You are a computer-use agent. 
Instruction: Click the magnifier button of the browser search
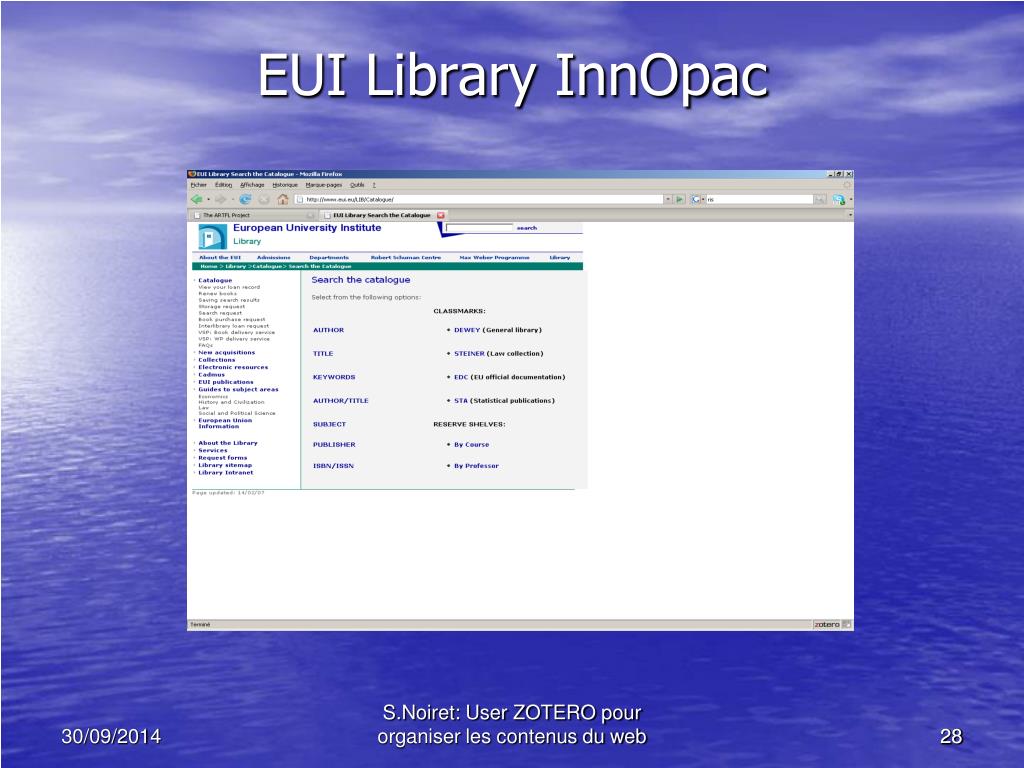point(820,199)
